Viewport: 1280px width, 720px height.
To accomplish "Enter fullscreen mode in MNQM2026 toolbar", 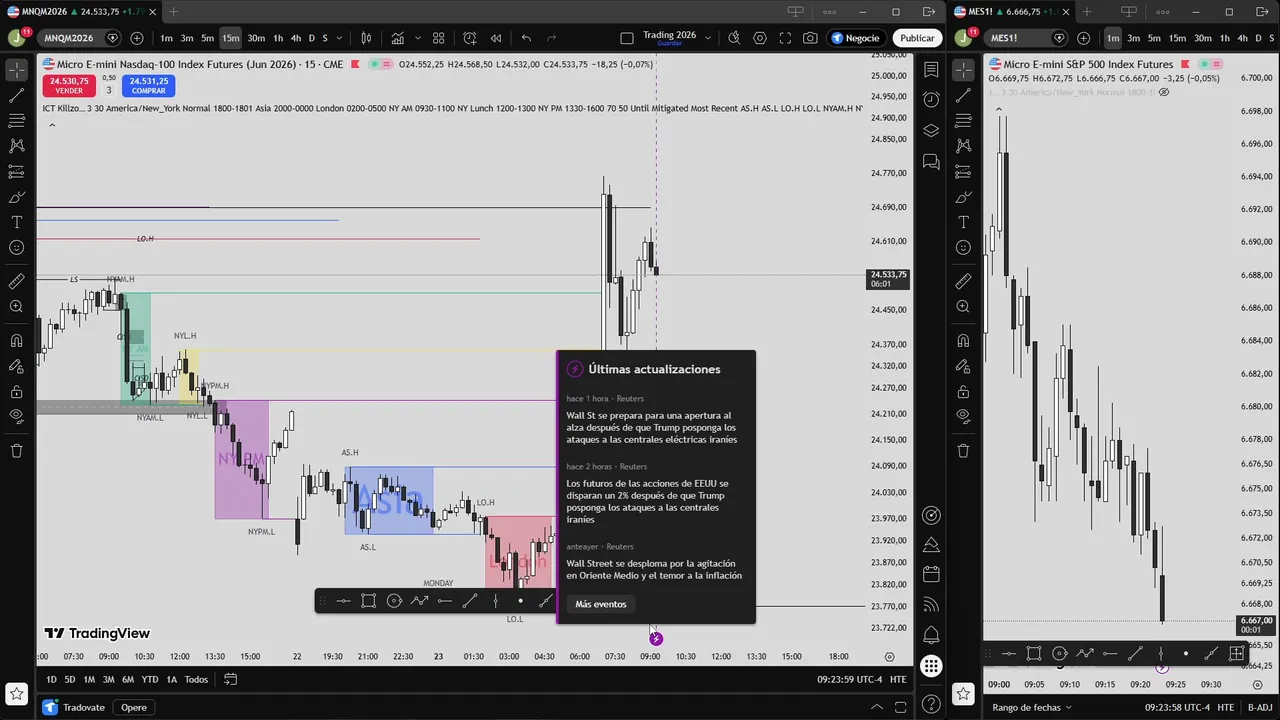I will click(x=785, y=38).
